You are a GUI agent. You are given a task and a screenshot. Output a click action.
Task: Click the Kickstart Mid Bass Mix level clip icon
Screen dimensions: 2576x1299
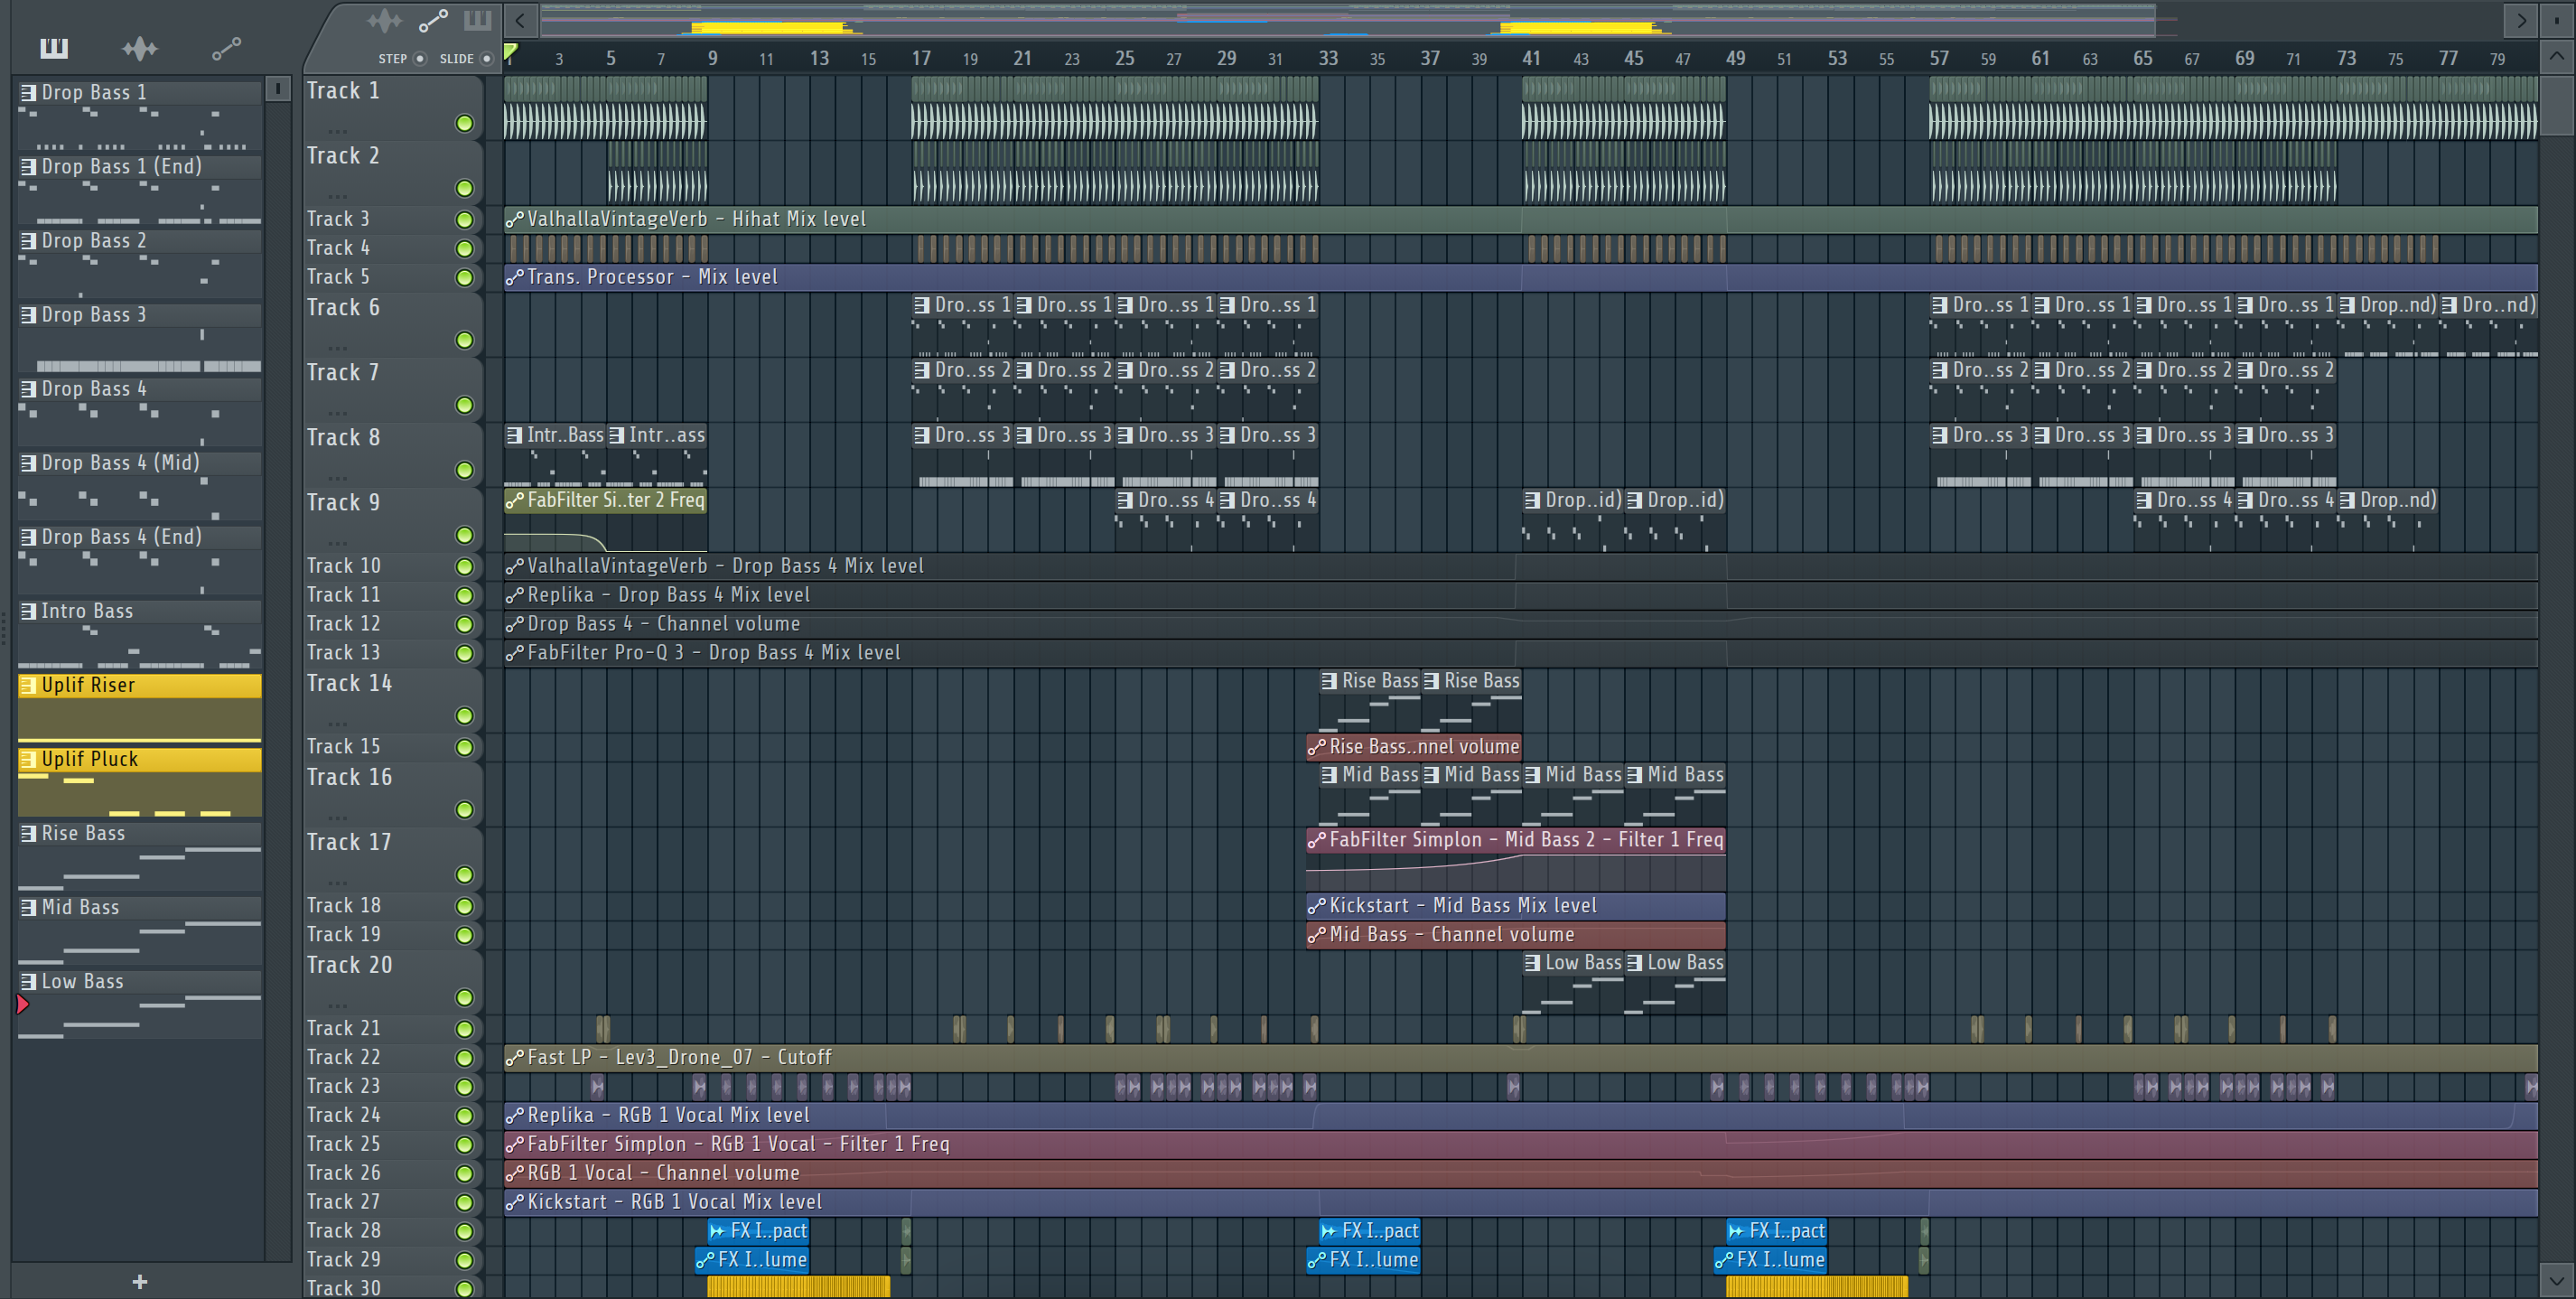(1317, 906)
